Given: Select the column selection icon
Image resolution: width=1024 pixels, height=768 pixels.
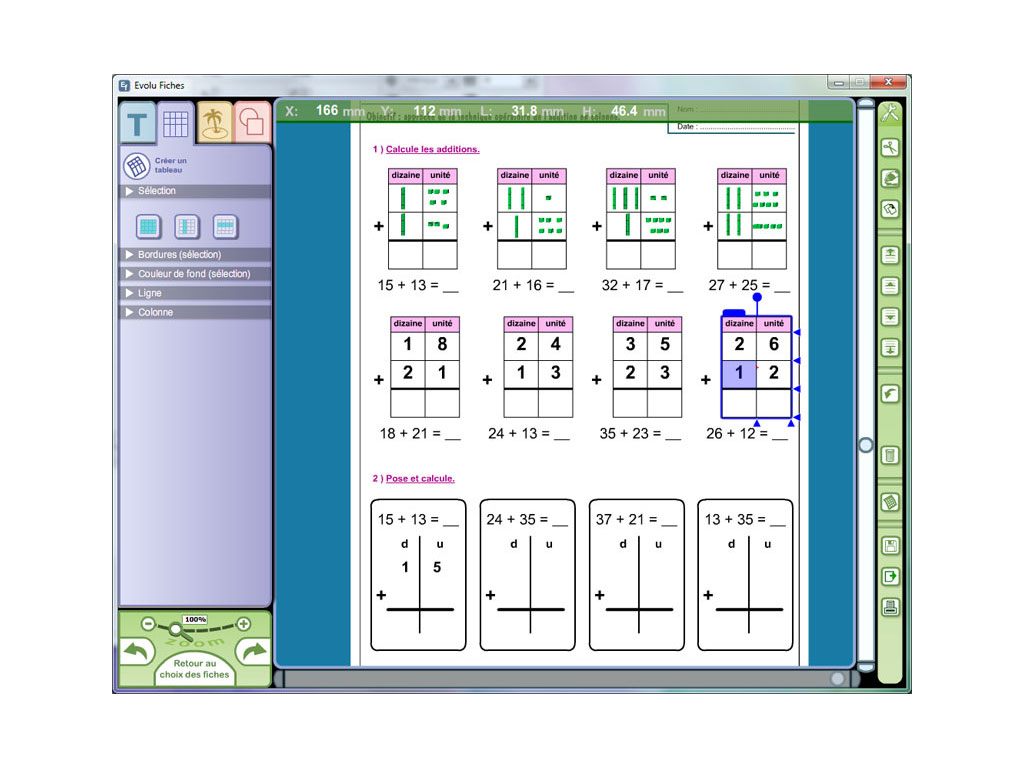Looking at the screenshot, I should coord(187,227).
